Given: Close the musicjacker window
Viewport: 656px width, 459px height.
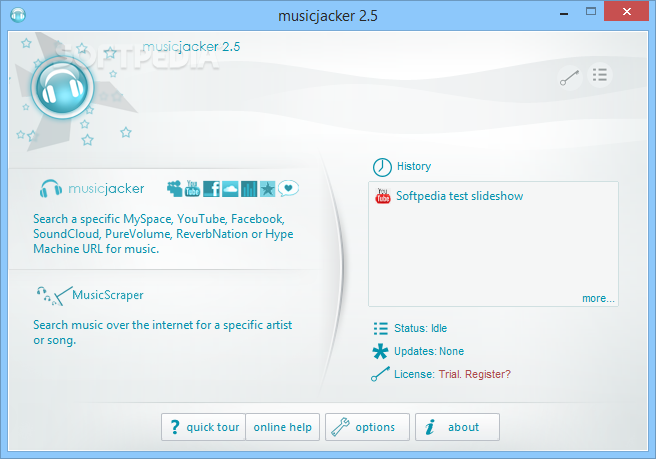Looking at the screenshot, I should (x=626, y=11).
